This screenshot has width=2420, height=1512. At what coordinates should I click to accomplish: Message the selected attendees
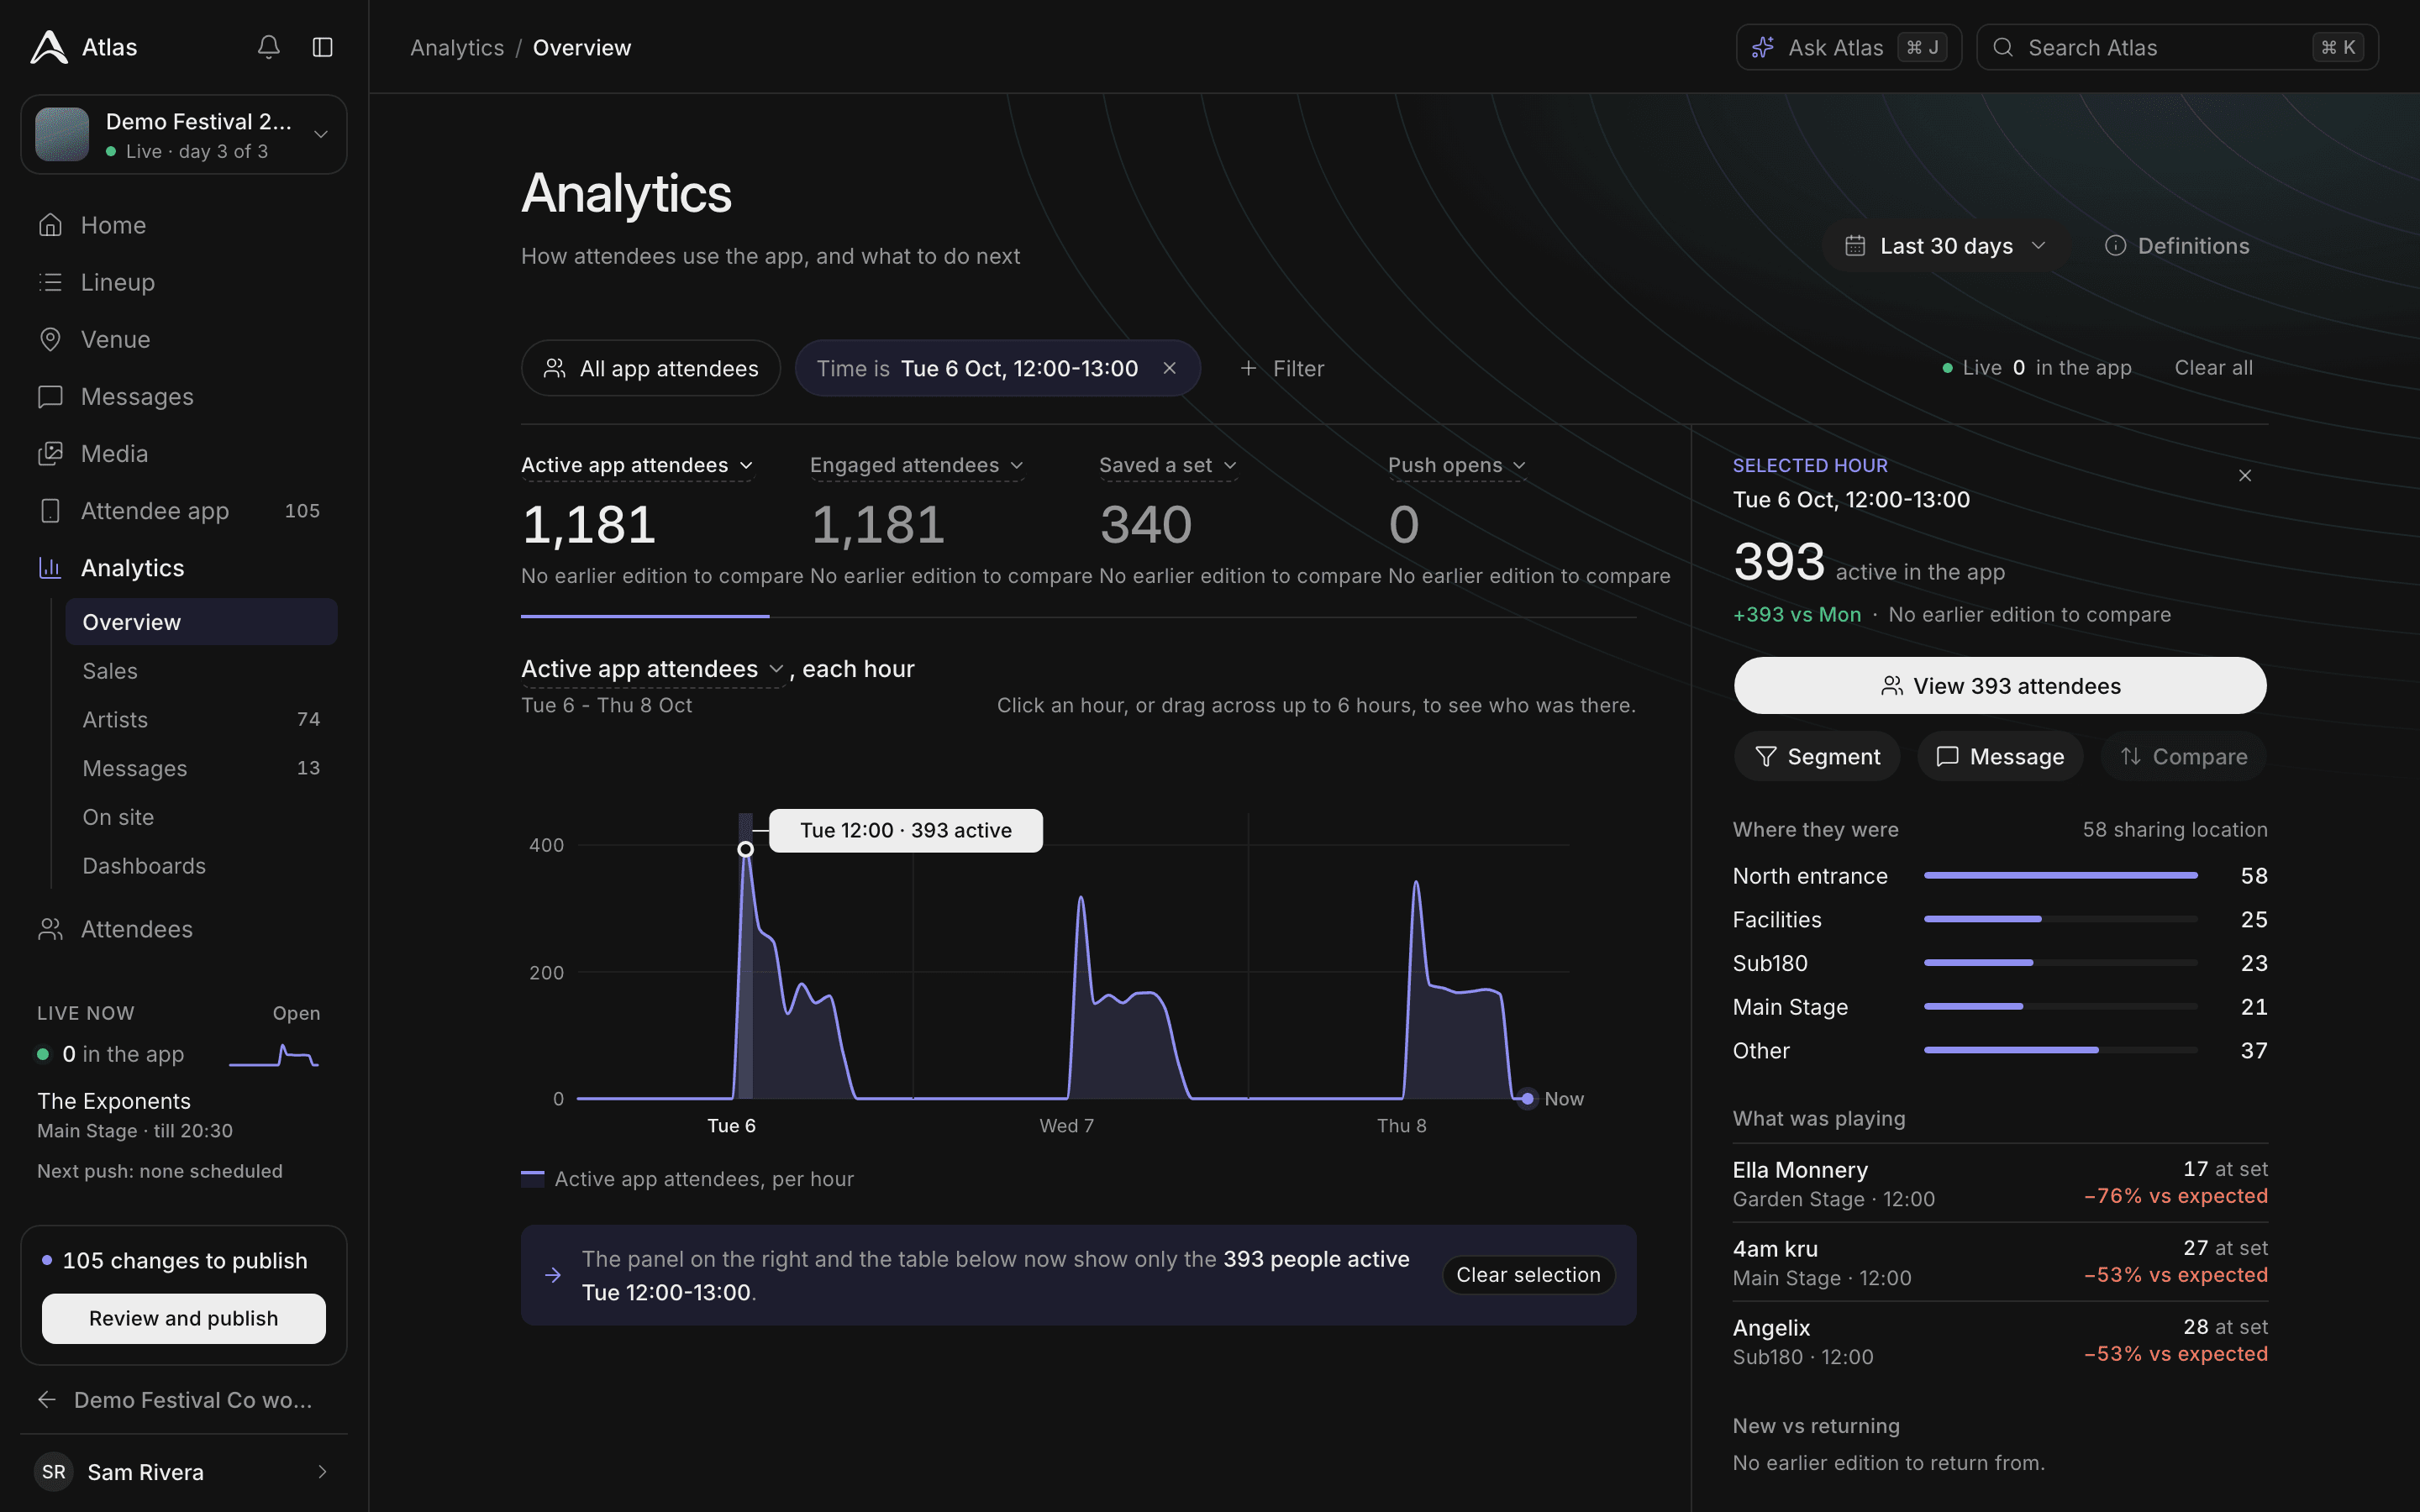(2000, 756)
